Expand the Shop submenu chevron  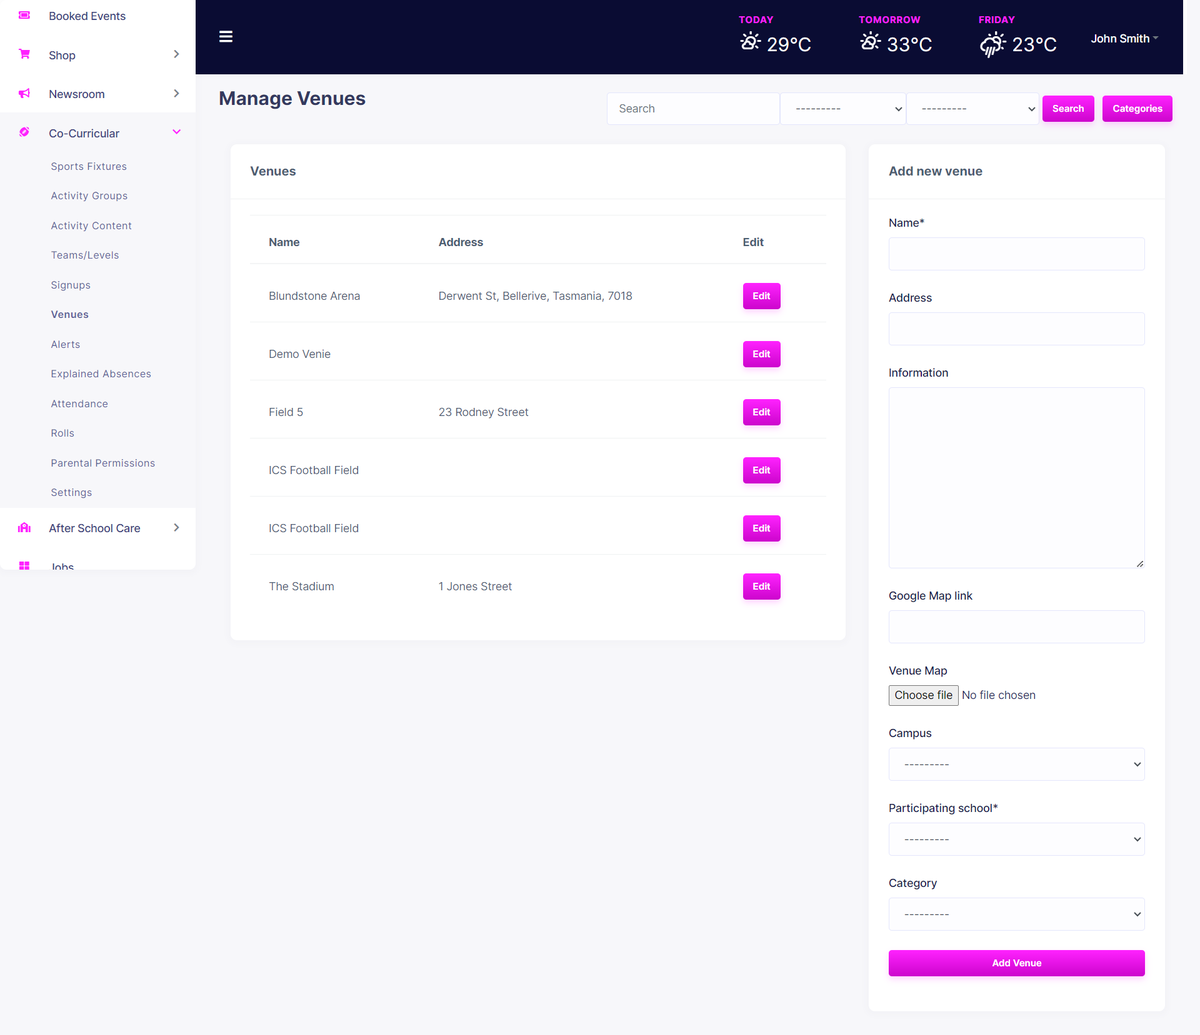(176, 55)
